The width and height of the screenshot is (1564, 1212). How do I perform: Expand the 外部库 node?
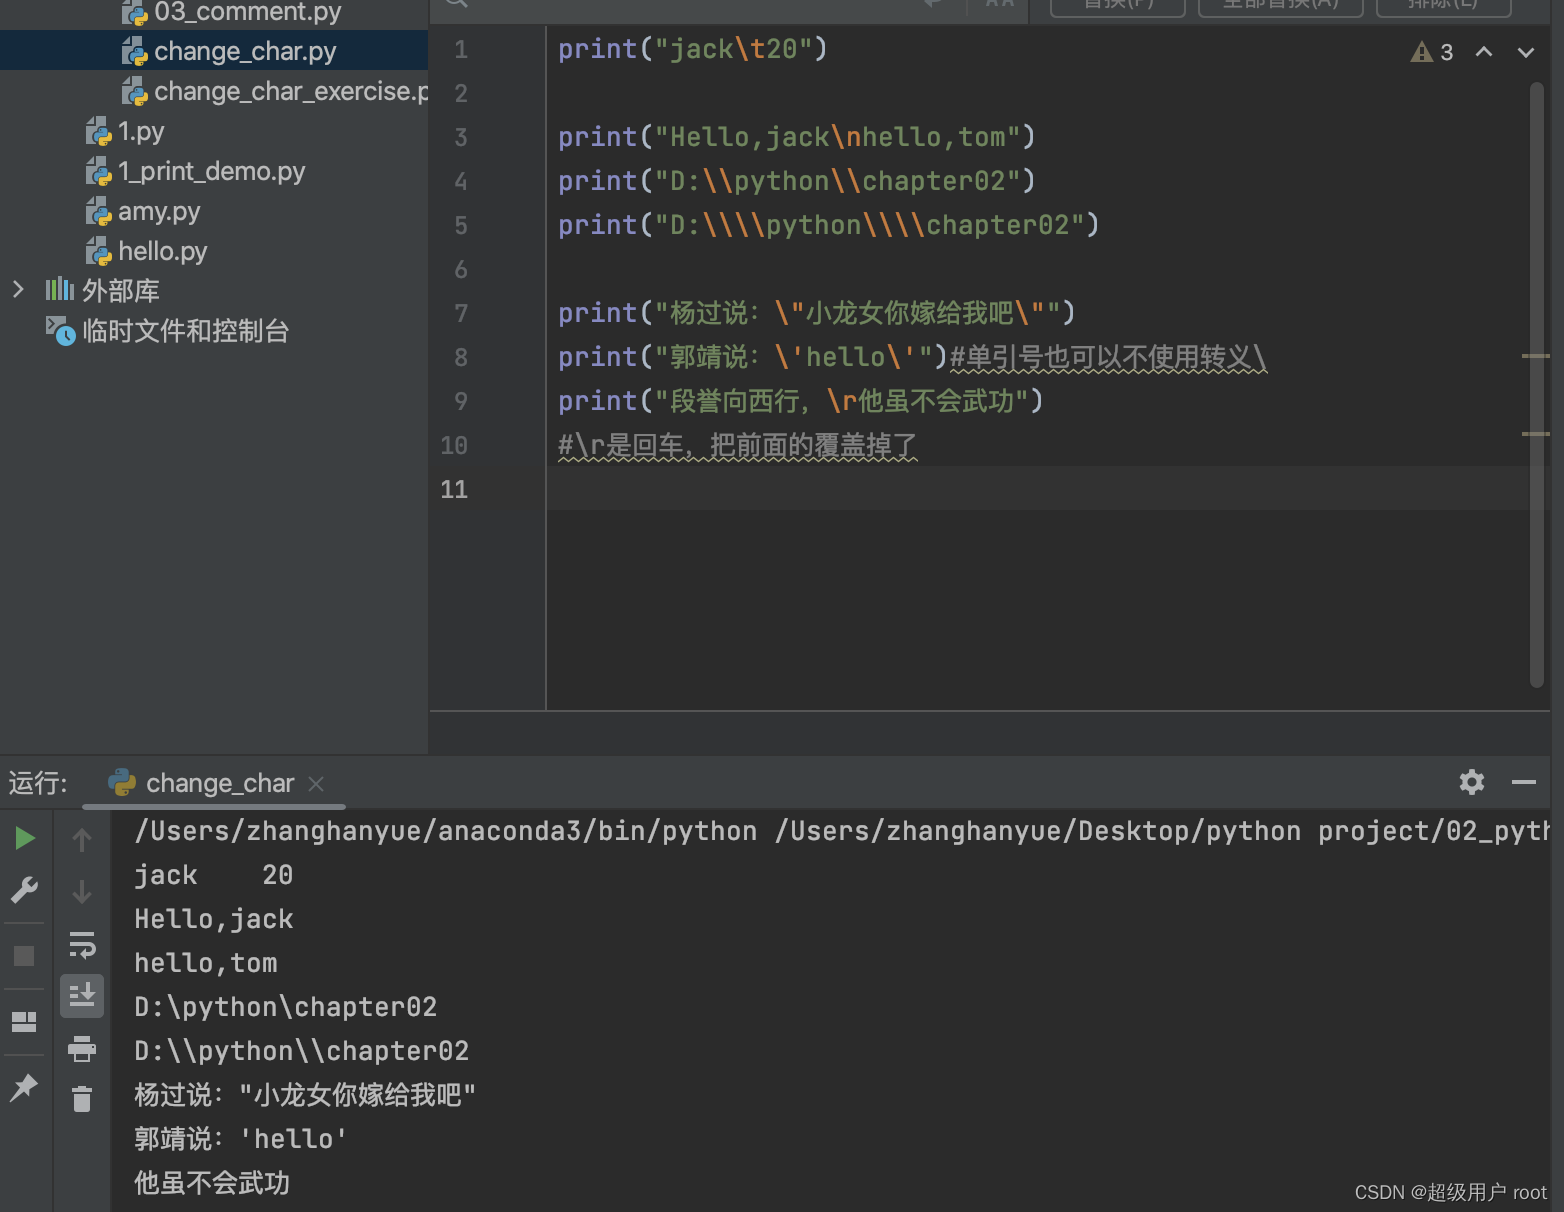click(18, 290)
